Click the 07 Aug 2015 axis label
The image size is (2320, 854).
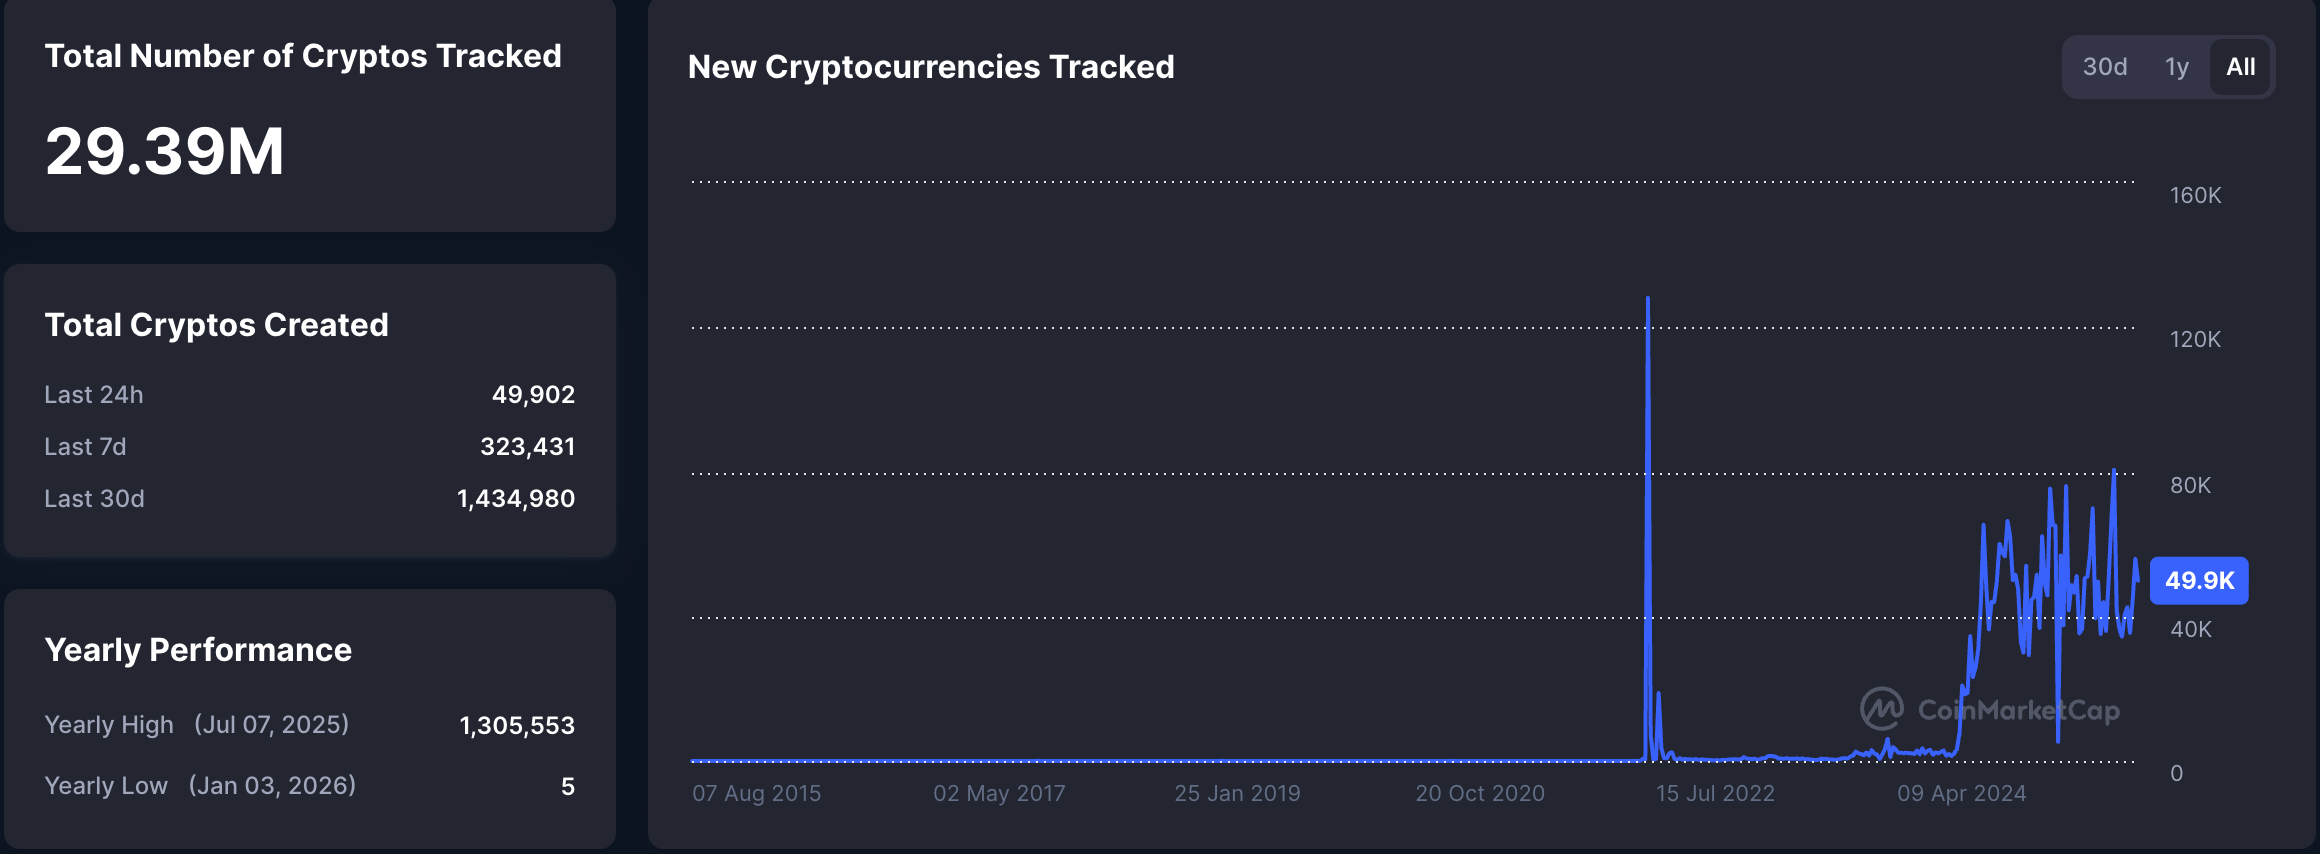(x=757, y=792)
